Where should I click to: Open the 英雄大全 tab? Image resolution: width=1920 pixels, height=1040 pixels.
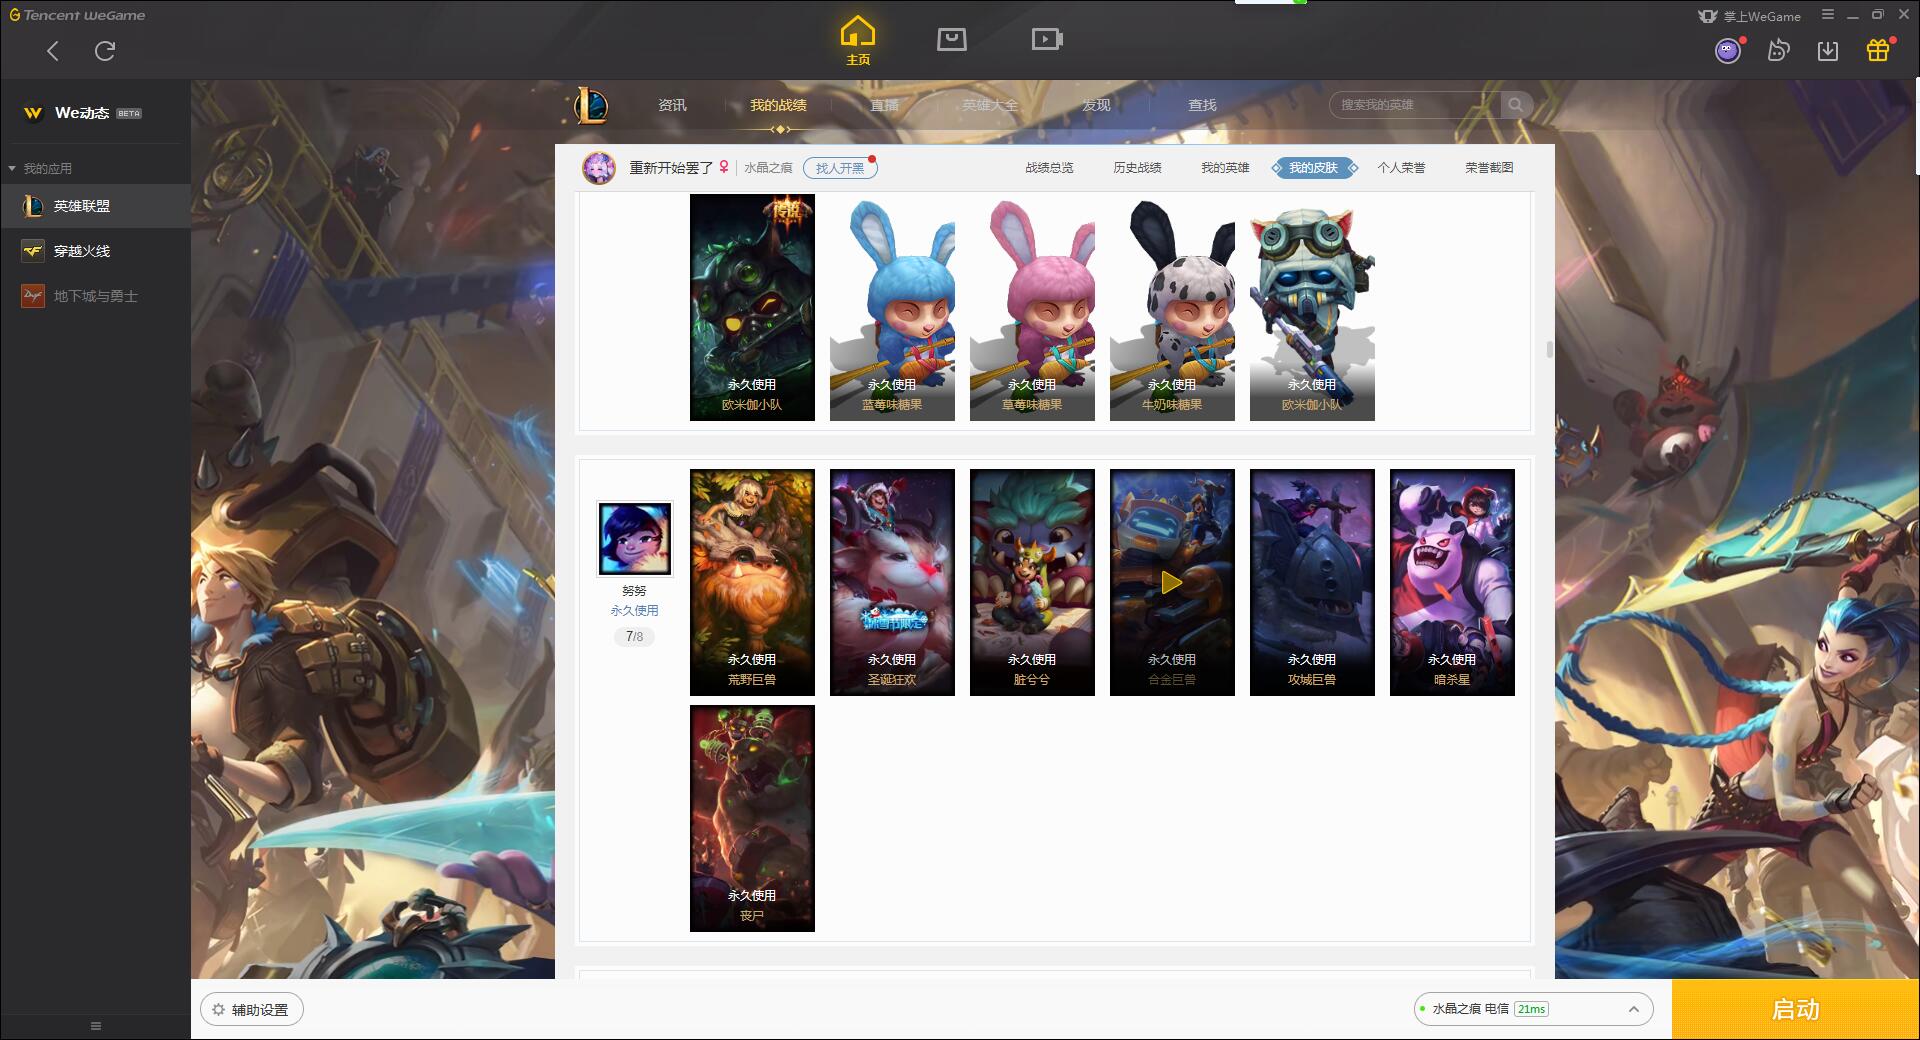[990, 105]
